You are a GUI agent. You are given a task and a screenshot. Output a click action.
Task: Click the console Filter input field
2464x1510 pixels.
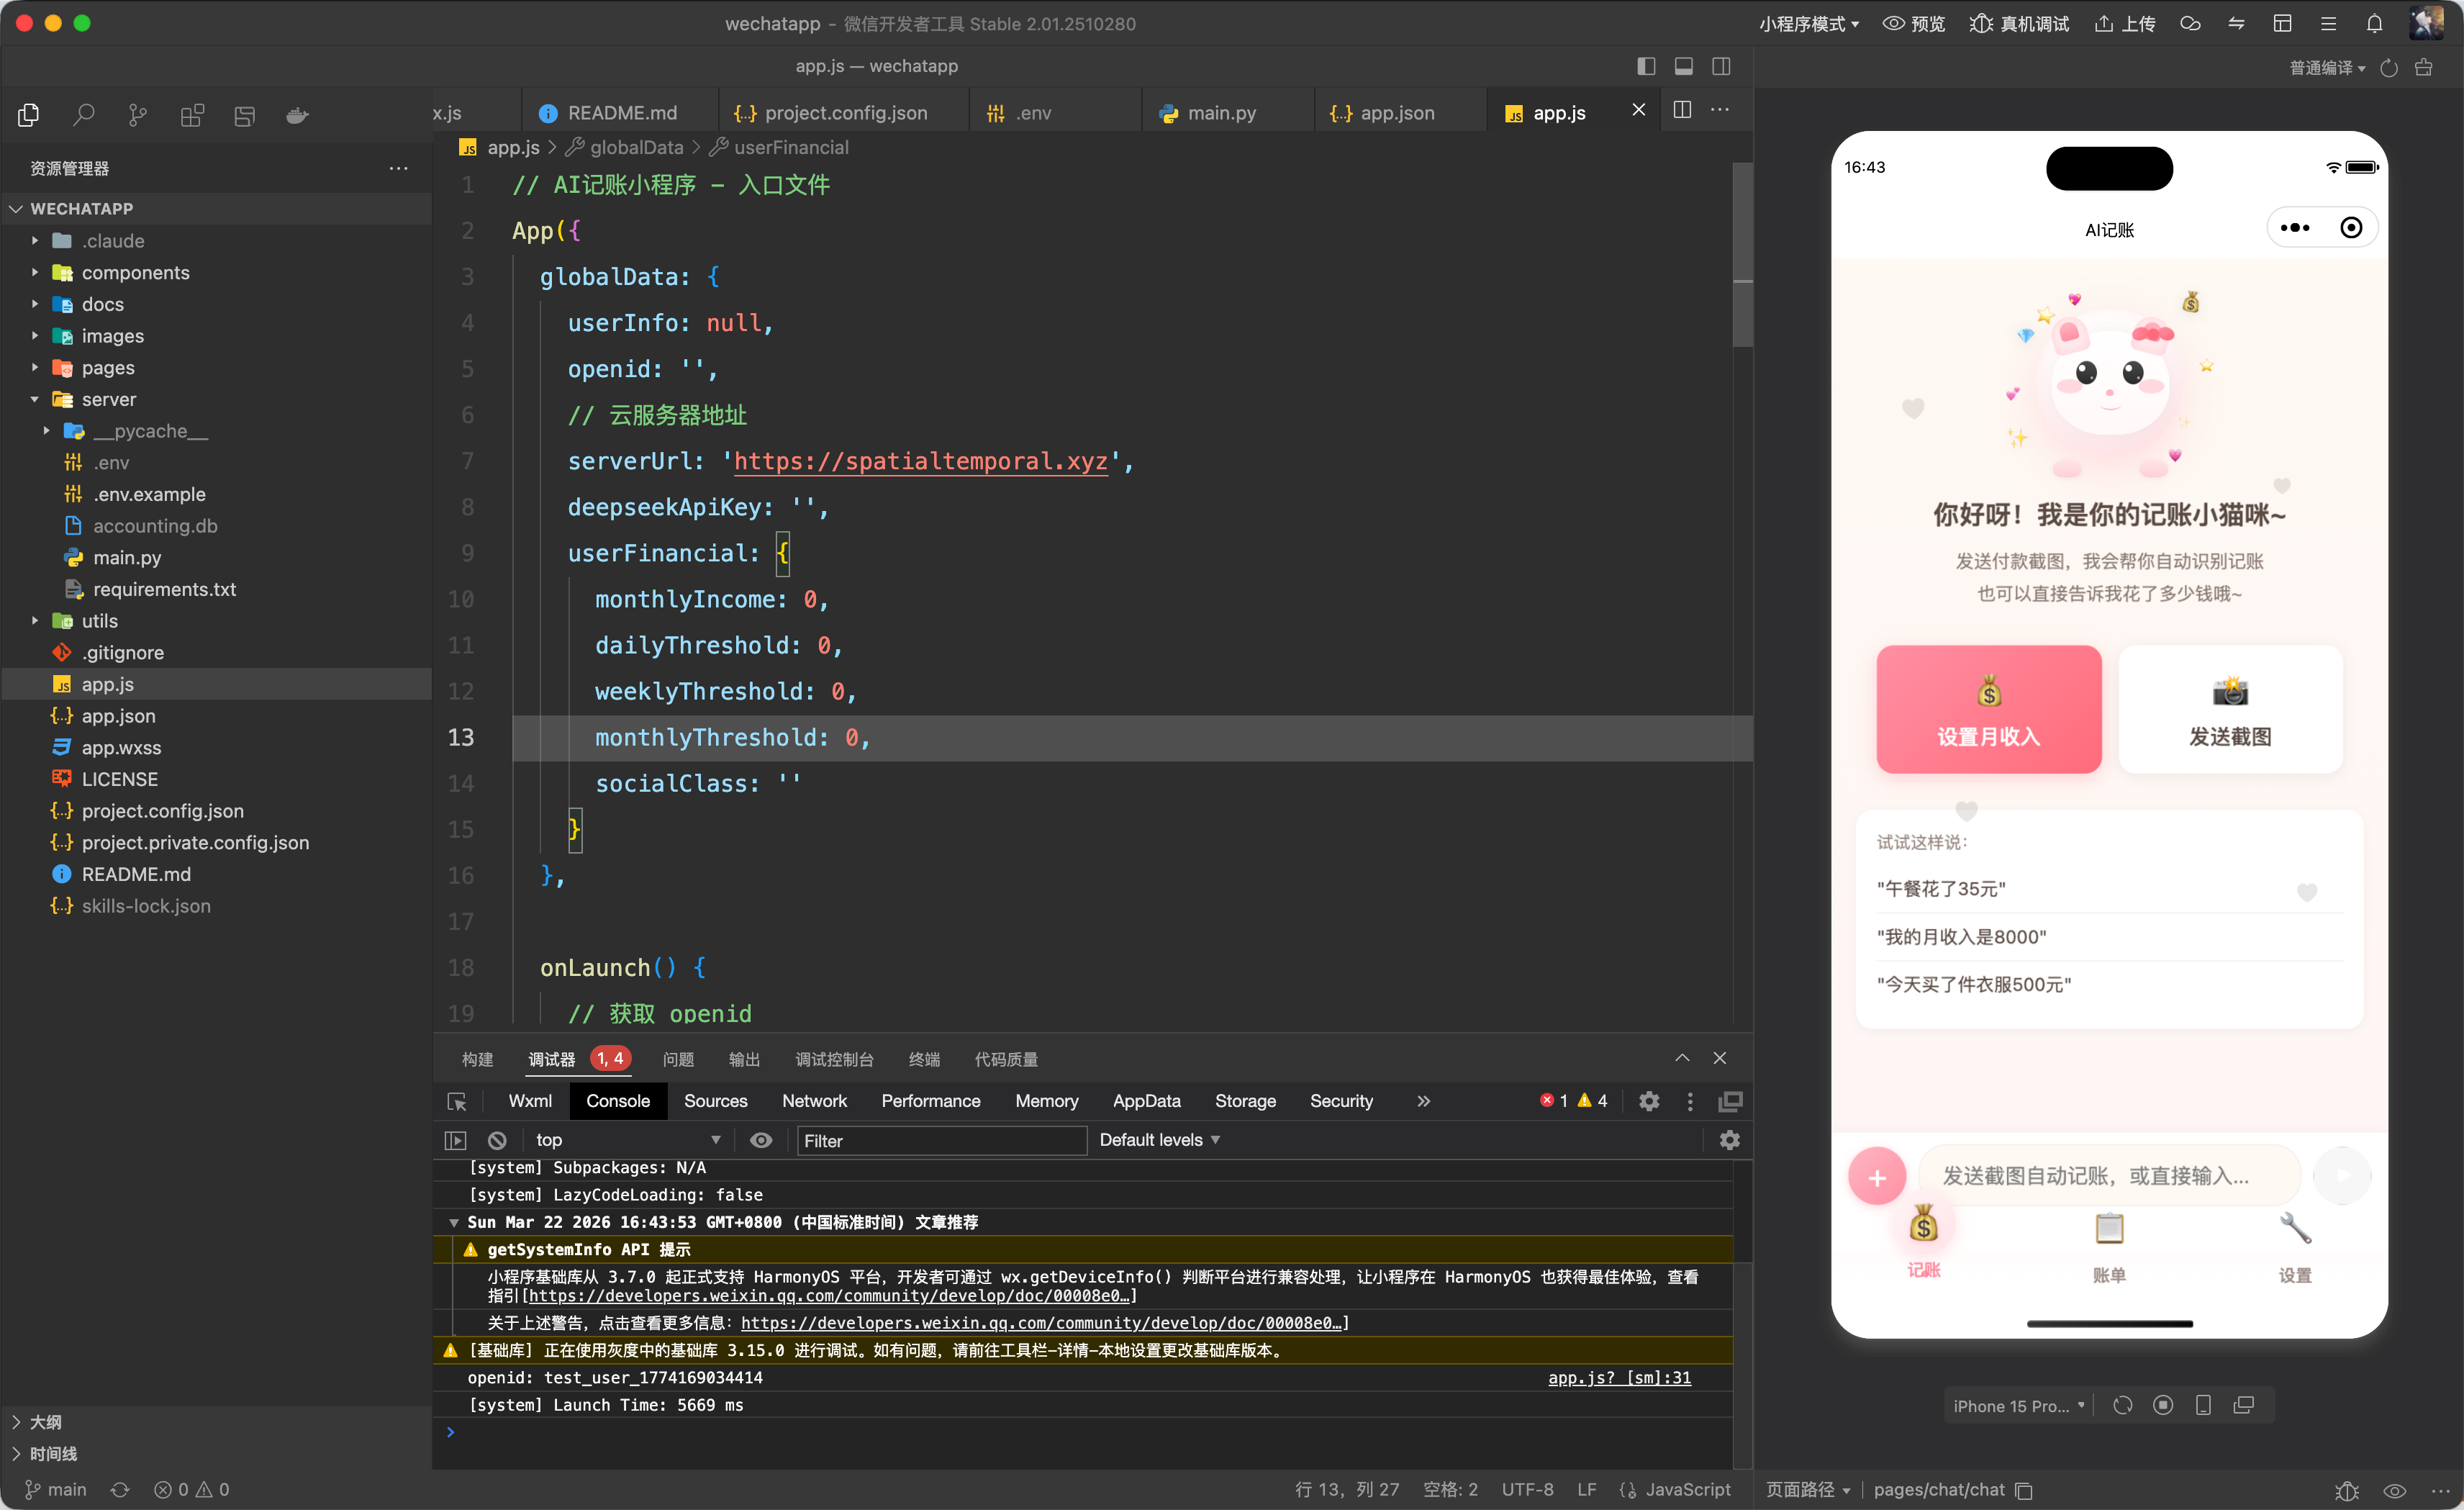tap(940, 1140)
